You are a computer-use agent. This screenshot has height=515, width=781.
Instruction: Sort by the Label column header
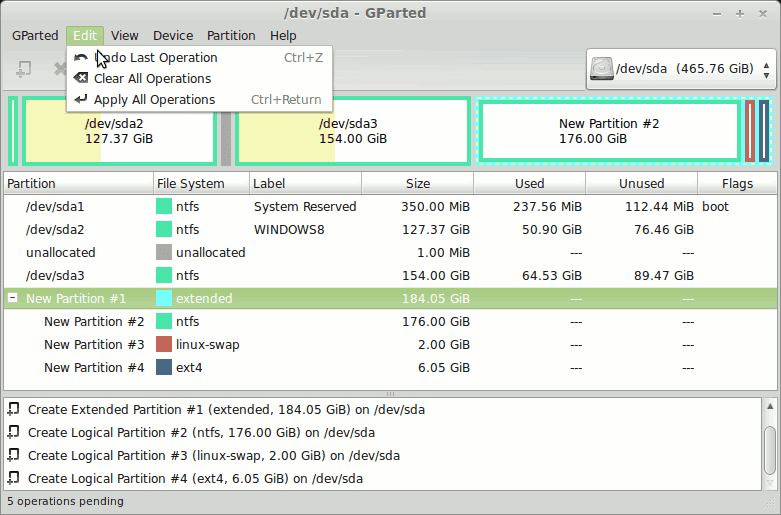305,183
